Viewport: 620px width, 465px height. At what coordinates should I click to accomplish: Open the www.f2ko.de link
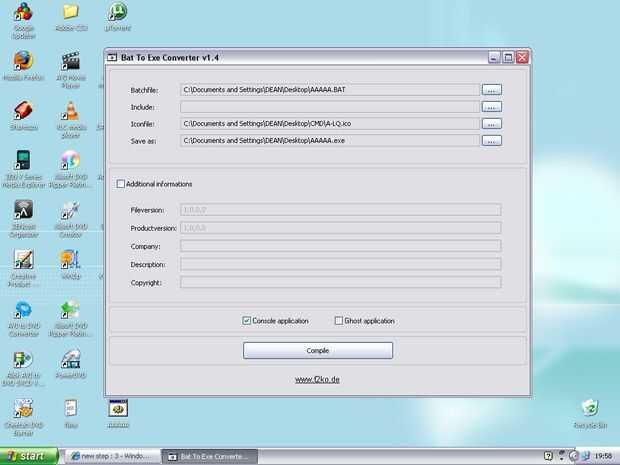click(x=317, y=380)
